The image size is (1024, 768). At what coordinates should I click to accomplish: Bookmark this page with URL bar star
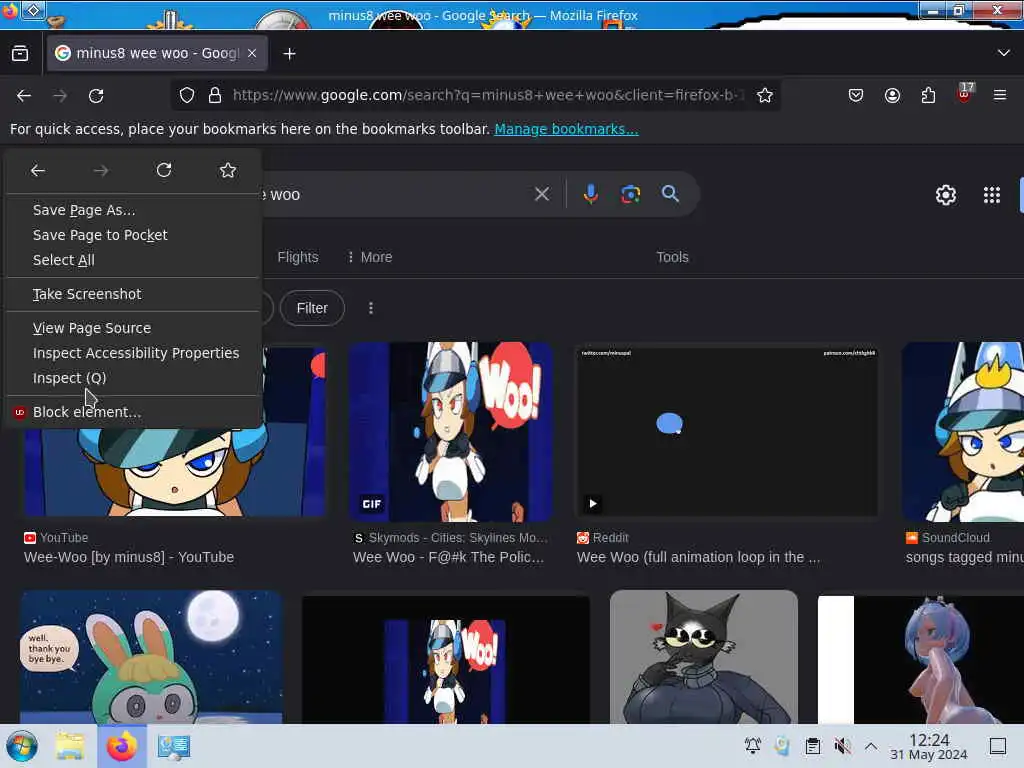coord(764,95)
